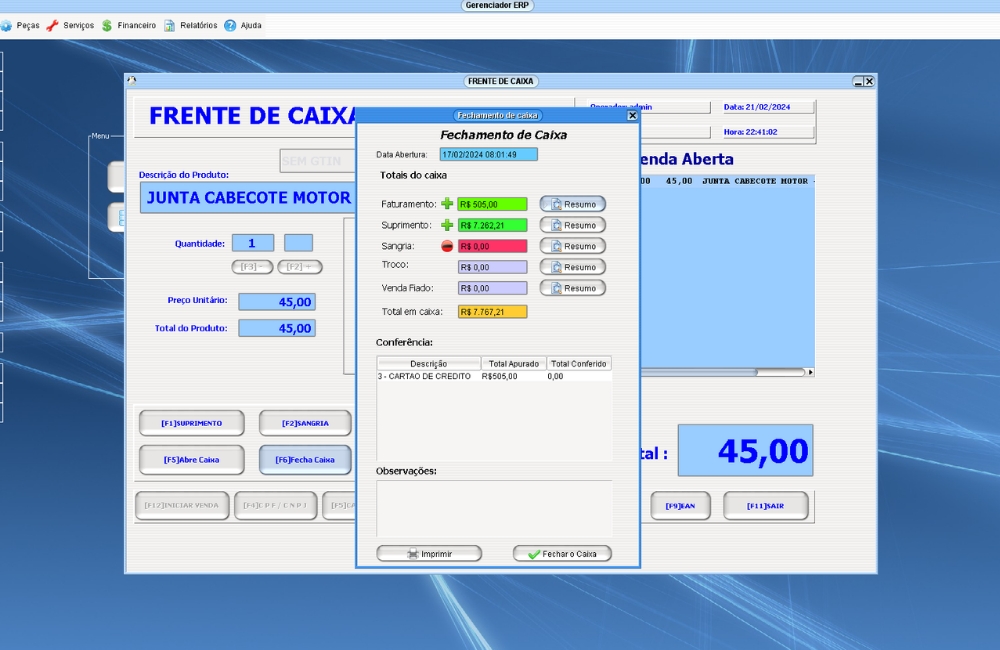Click the [F12]INICIAR VENDA button
The image size is (1000, 650).
click(x=182, y=505)
